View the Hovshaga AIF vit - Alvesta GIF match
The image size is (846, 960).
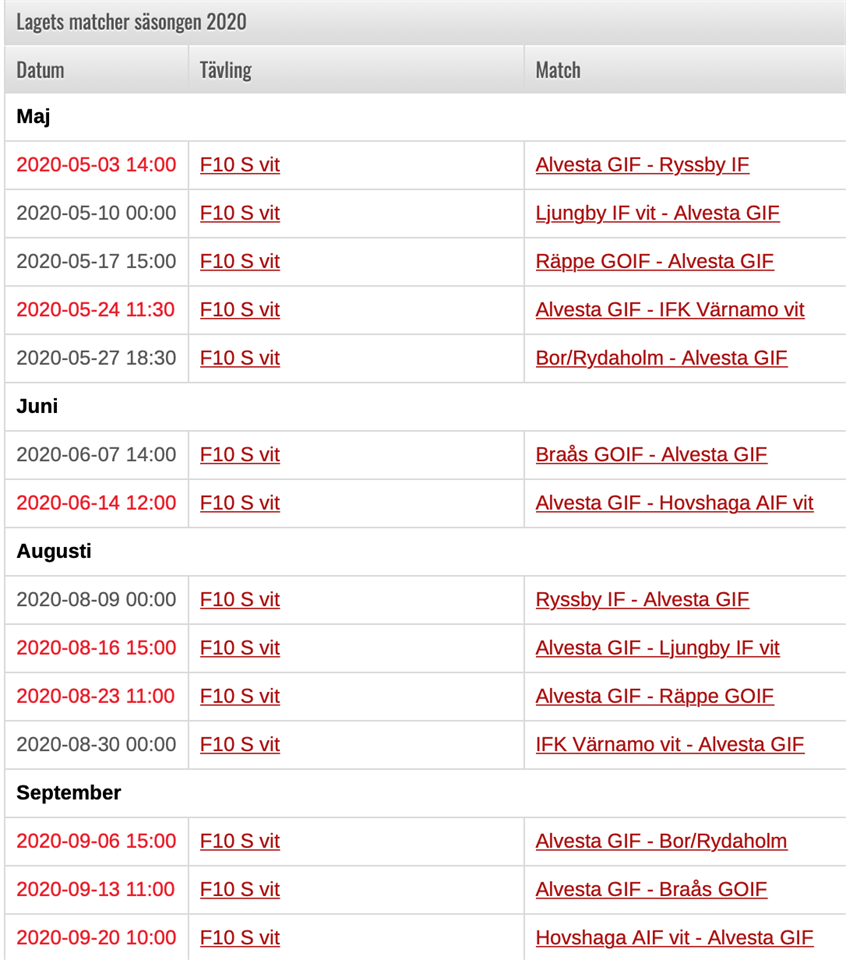pyautogui.click(x=674, y=938)
